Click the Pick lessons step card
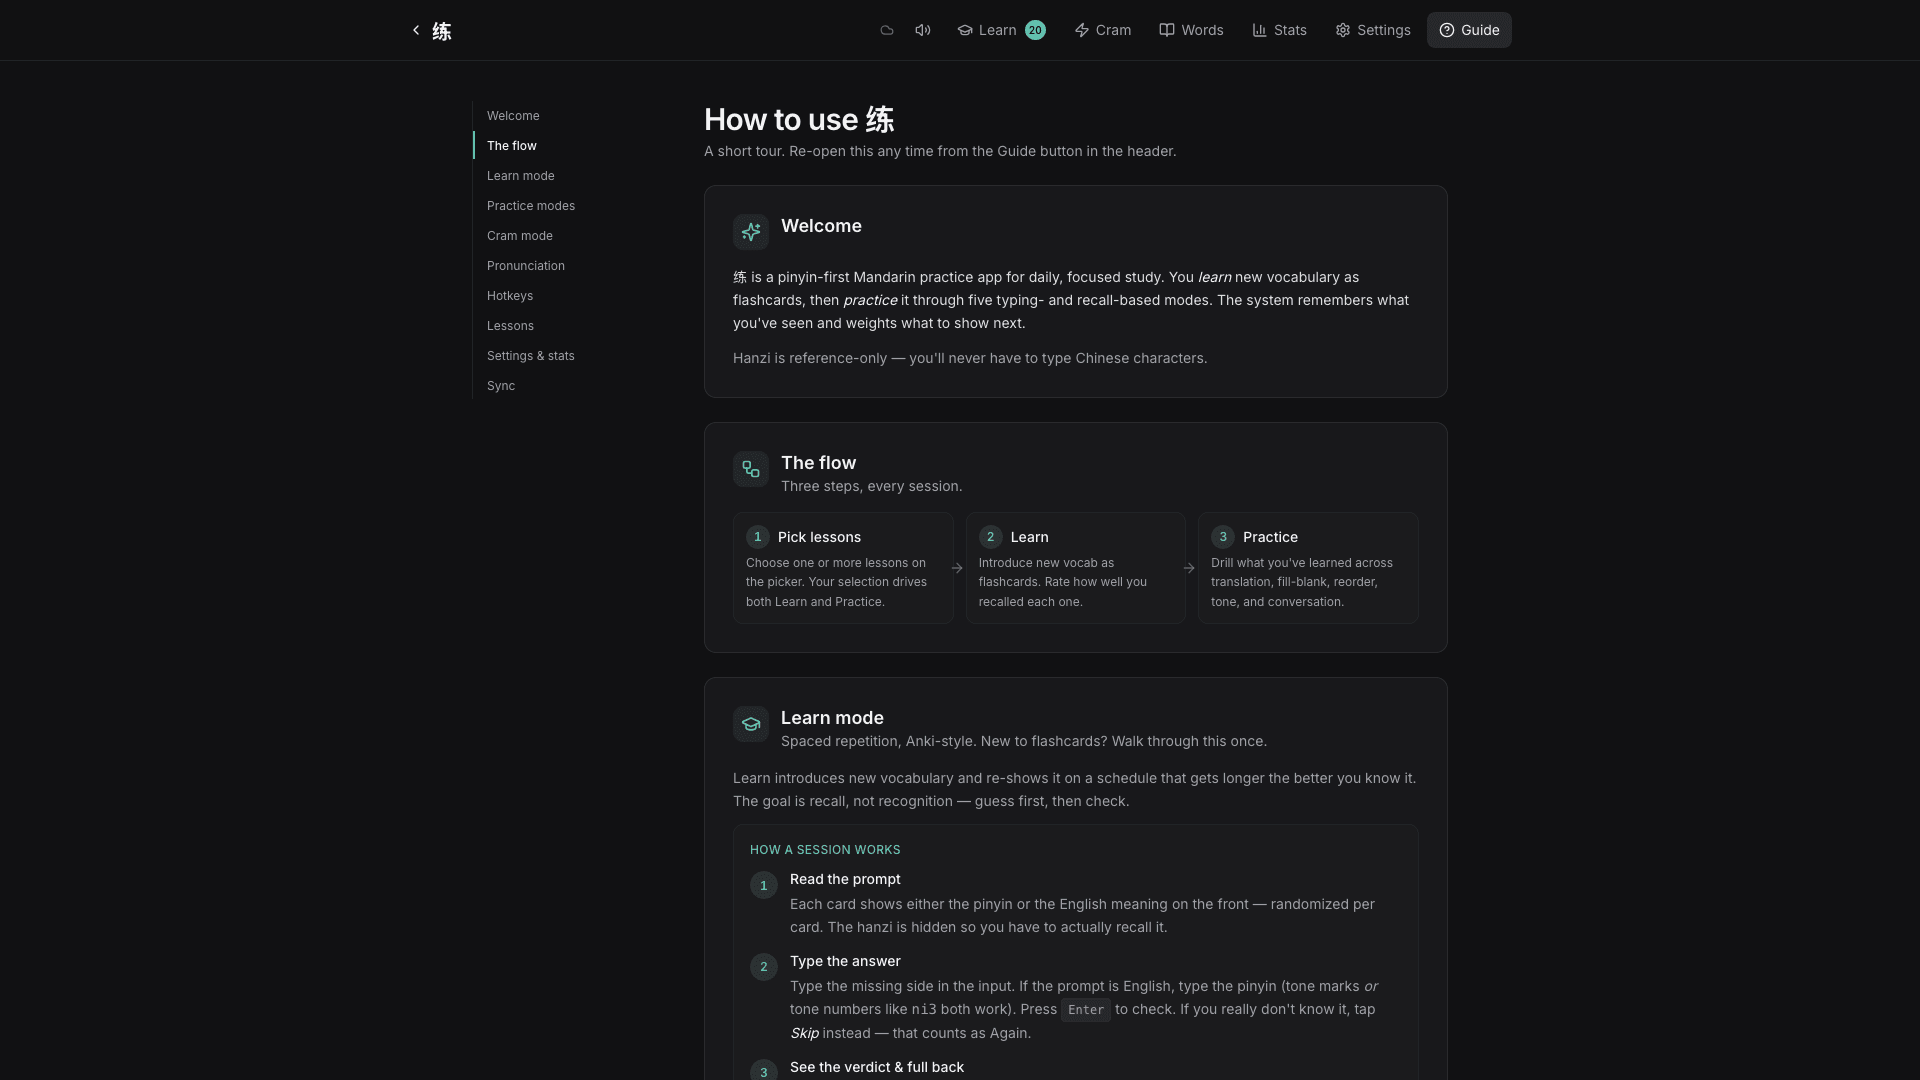Viewport: 1920px width, 1080px height. point(843,568)
